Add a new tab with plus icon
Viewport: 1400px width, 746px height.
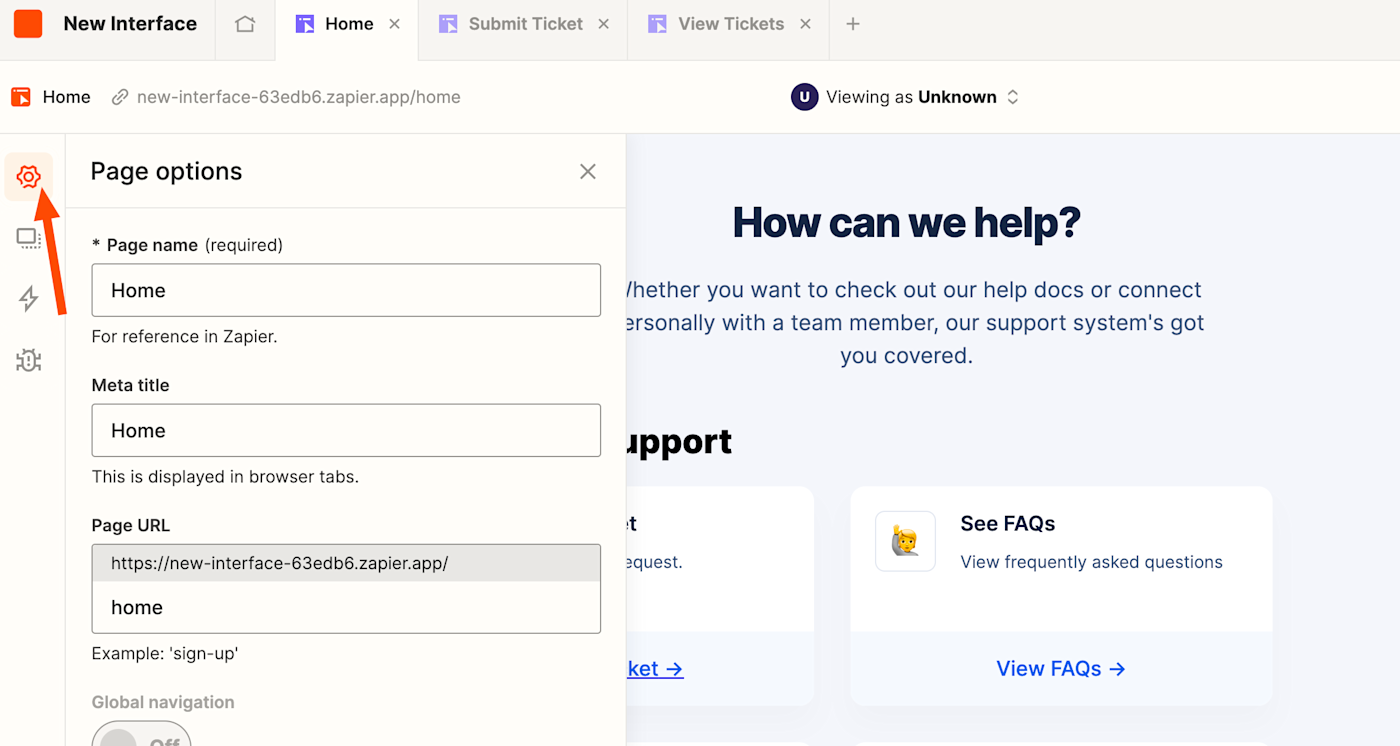tap(853, 24)
